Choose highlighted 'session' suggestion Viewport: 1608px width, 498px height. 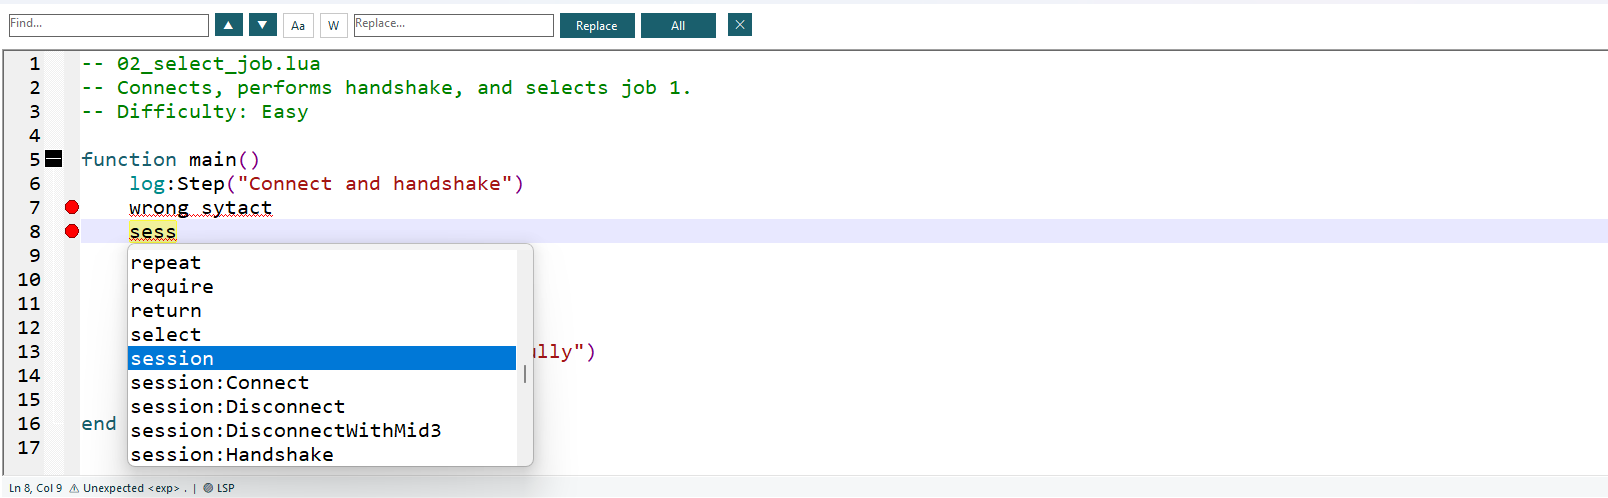[x=322, y=359]
